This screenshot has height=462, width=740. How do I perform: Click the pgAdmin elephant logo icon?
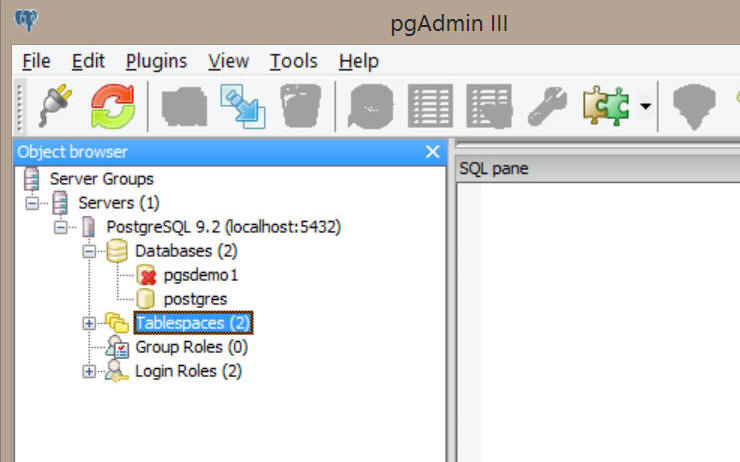(x=26, y=20)
